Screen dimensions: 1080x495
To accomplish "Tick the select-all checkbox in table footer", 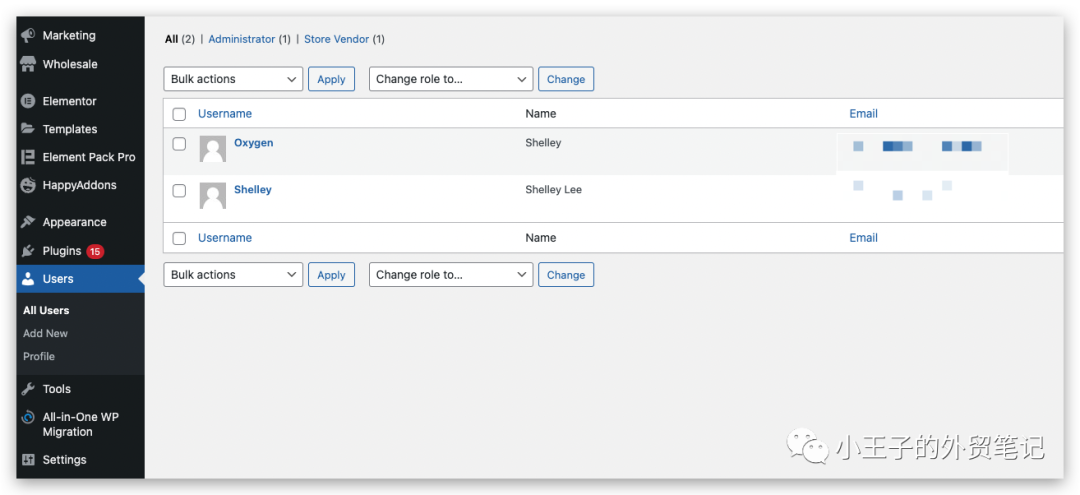I will (x=179, y=238).
